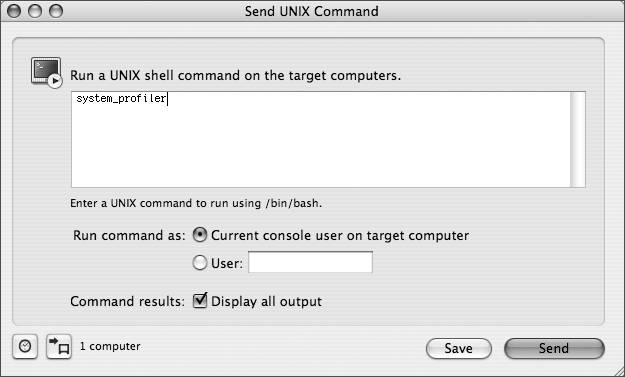Show the target computers list icon
The width and height of the screenshot is (625, 377).
(59, 346)
